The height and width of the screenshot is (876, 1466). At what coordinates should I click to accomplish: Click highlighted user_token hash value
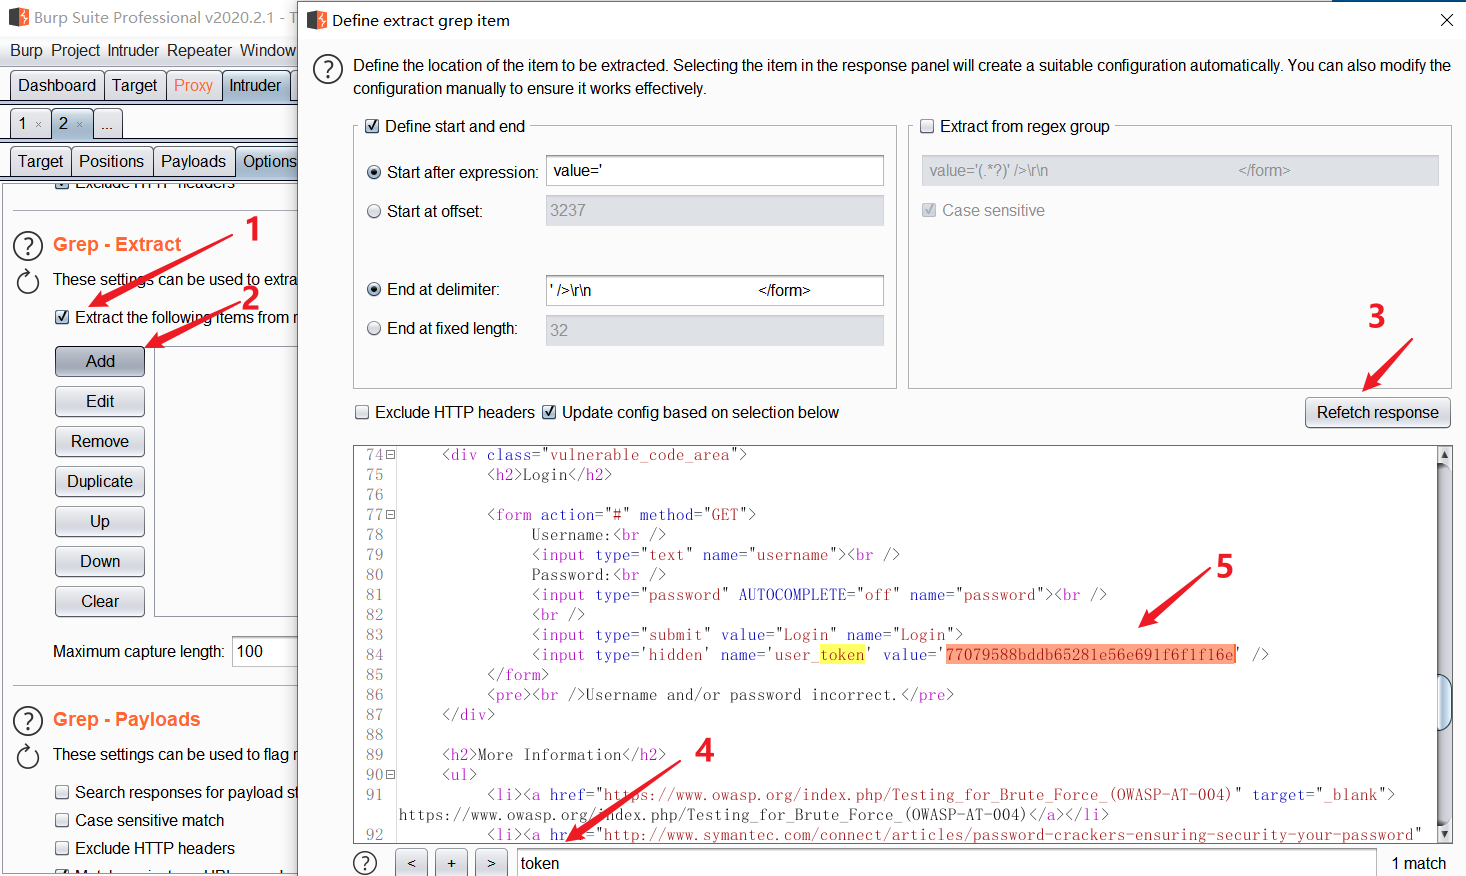[1091, 655]
